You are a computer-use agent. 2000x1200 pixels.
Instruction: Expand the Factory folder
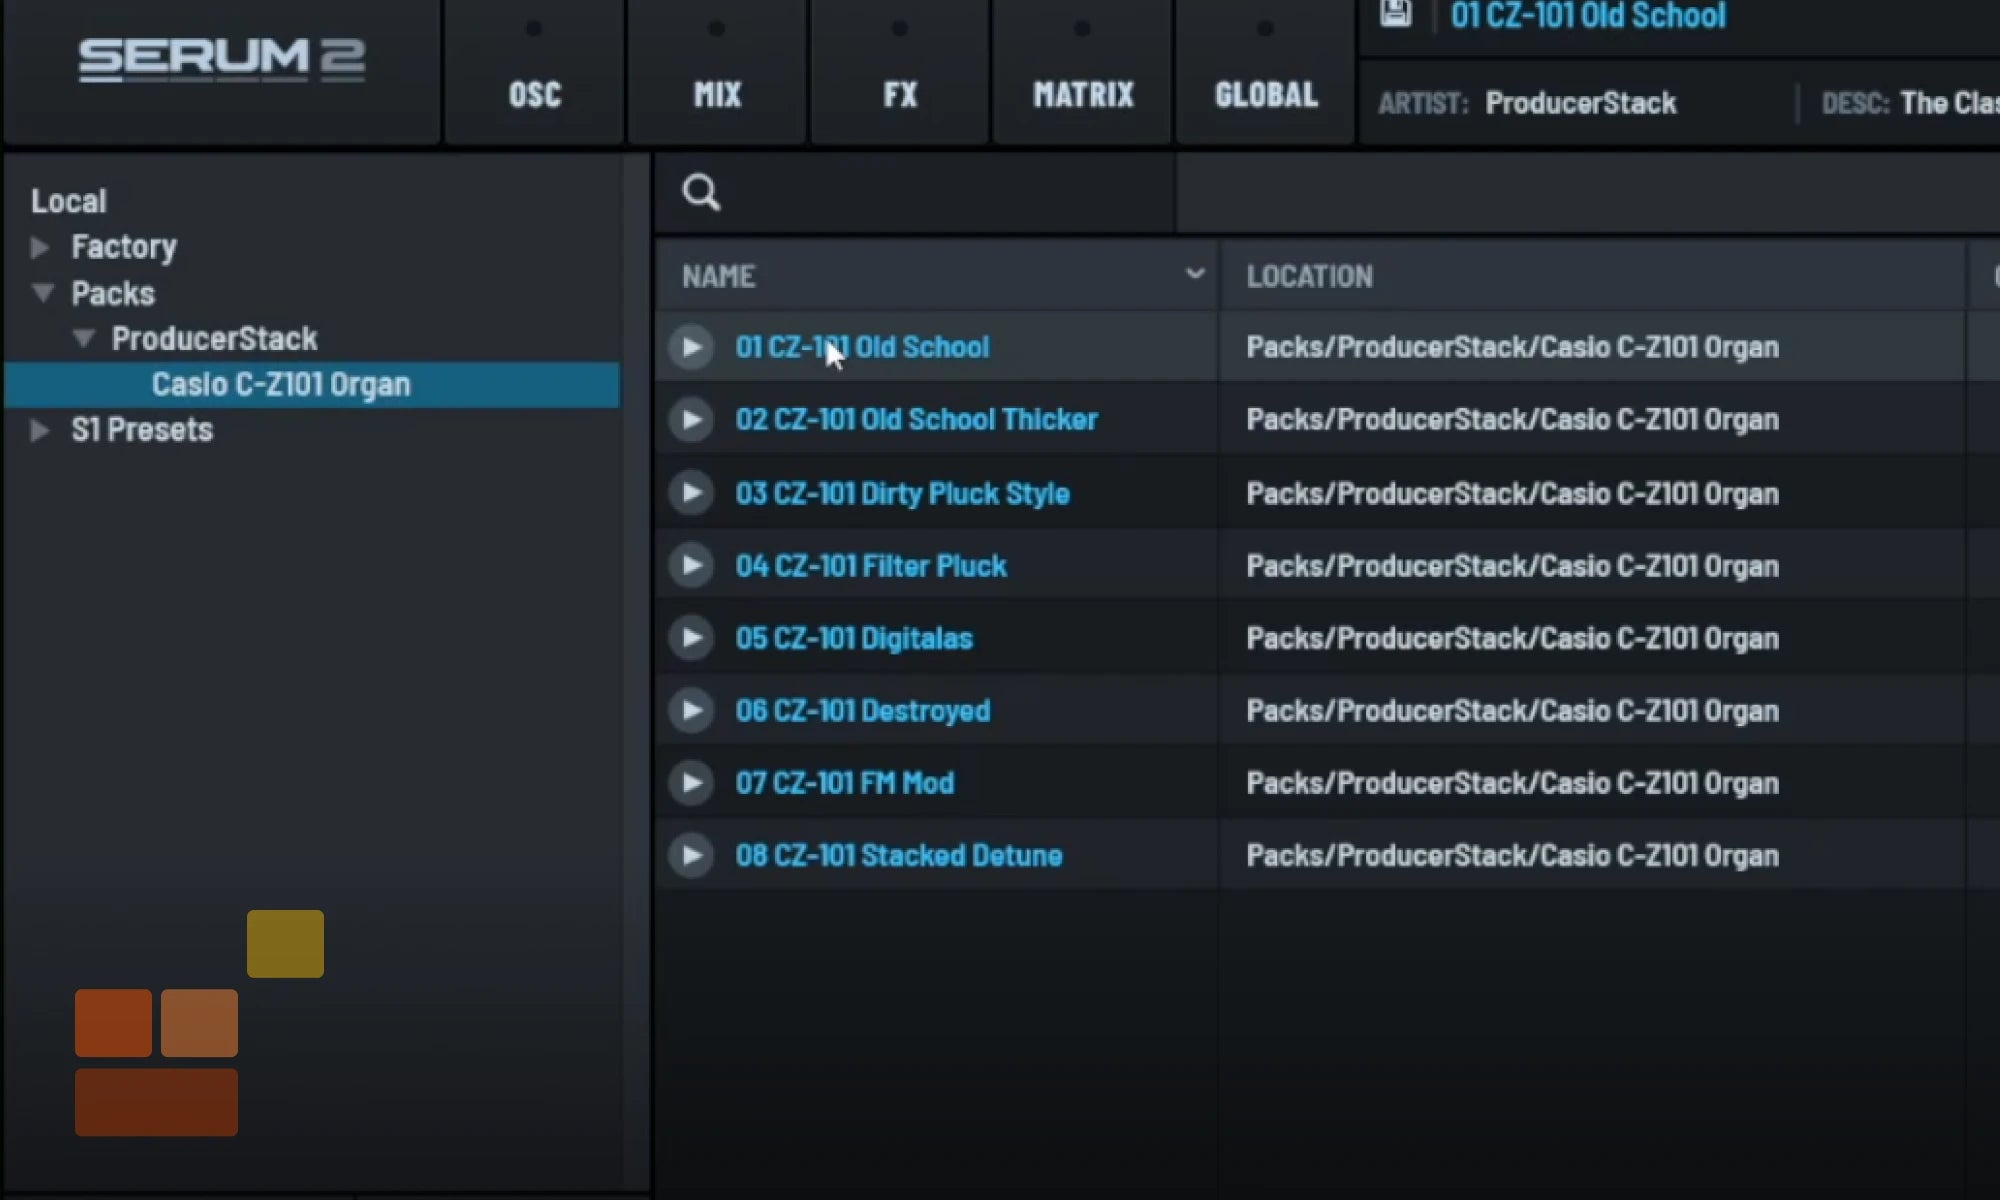point(40,247)
